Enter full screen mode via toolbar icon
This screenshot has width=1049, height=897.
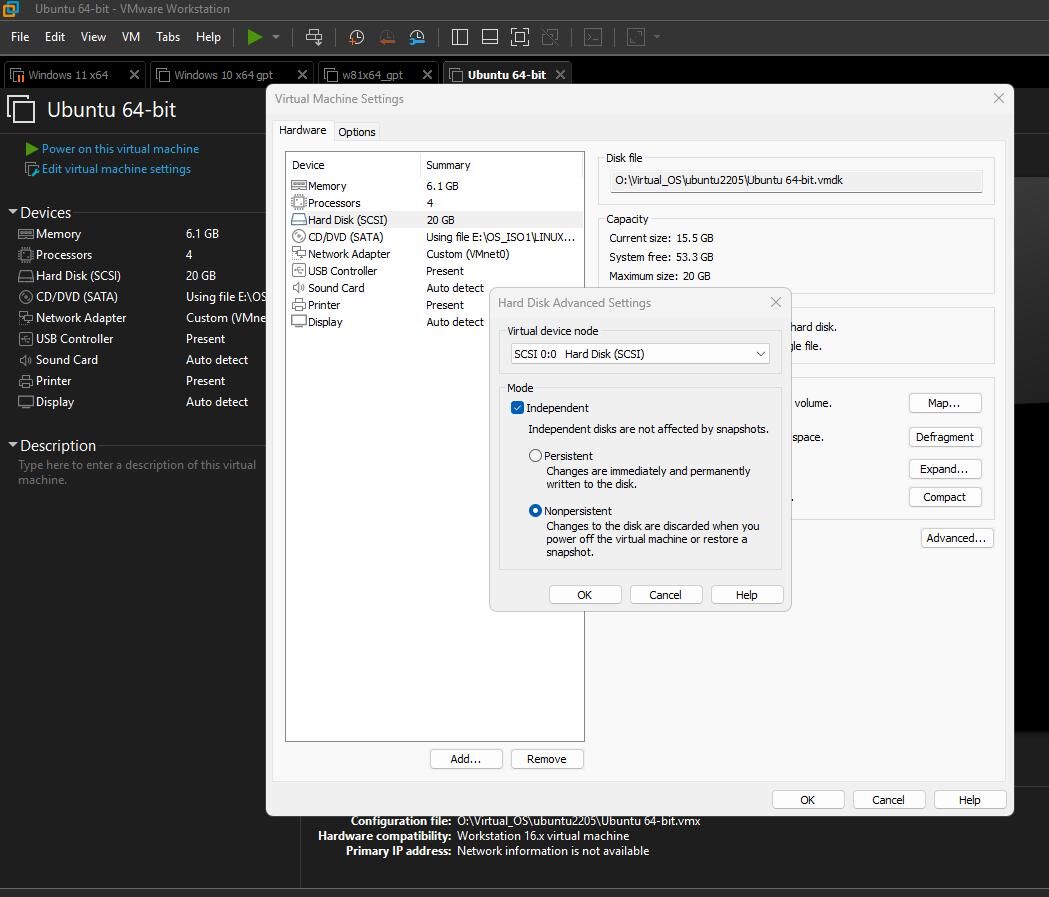click(x=520, y=37)
